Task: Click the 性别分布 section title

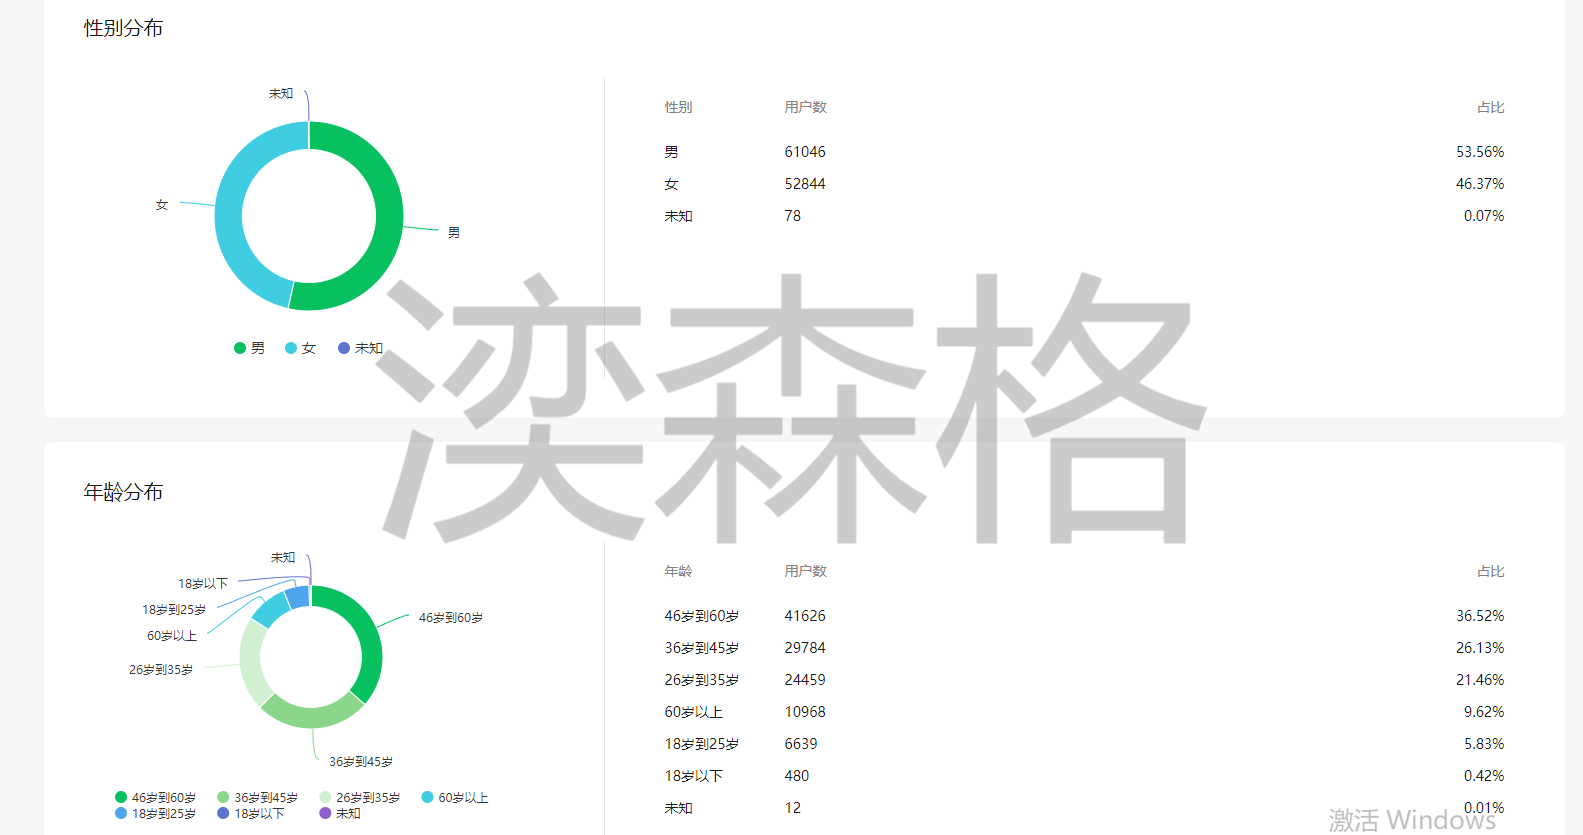Action: [x=123, y=28]
